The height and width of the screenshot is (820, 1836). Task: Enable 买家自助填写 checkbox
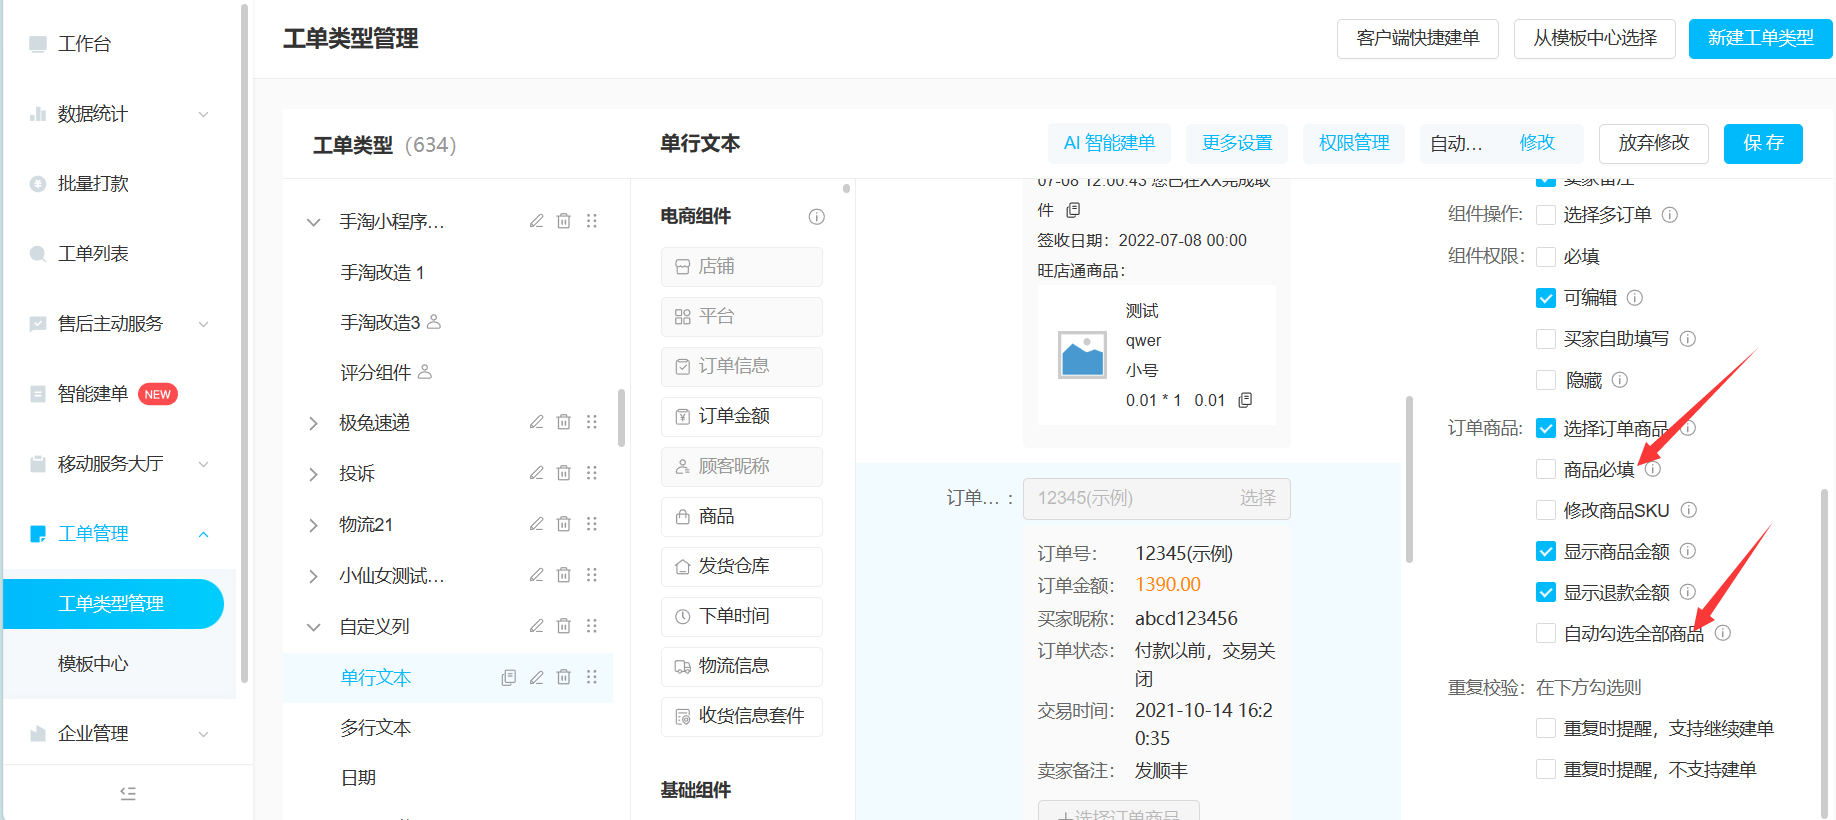click(1546, 339)
